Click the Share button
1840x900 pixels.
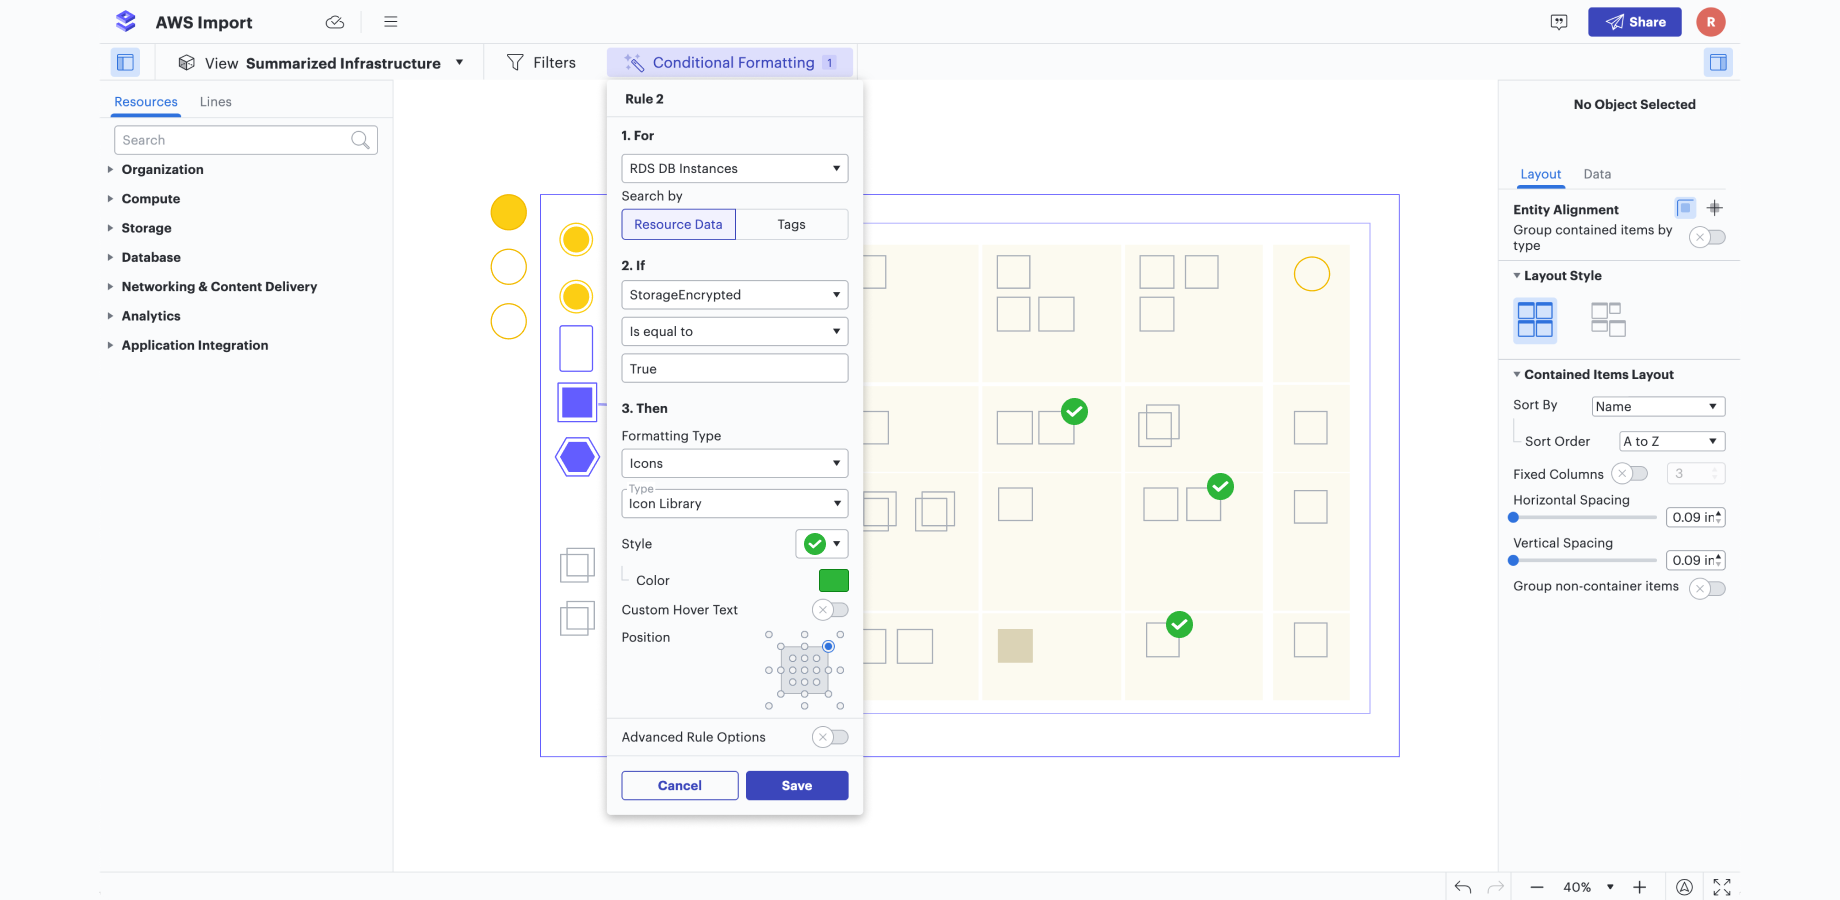[1635, 22]
